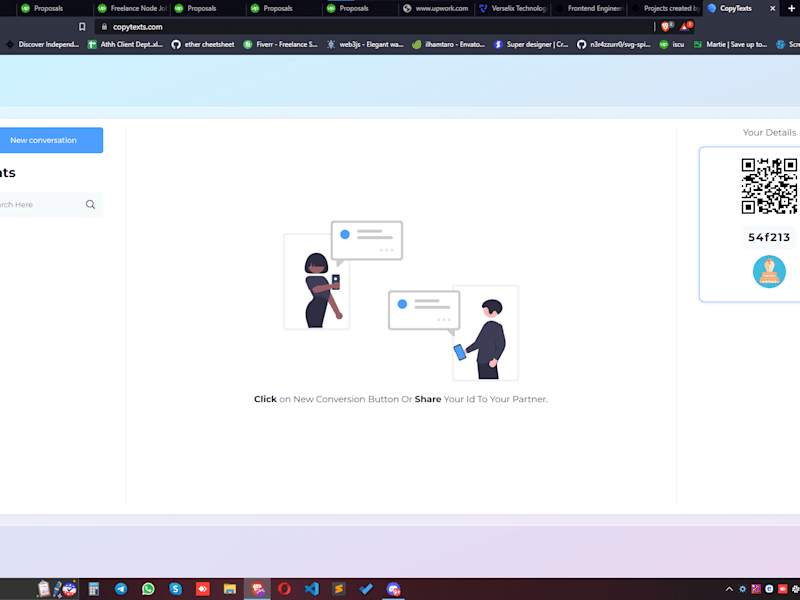Switch to the Freelance Node Jobs tab
This screenshot has height=600, width=800.
pos(132,8)
